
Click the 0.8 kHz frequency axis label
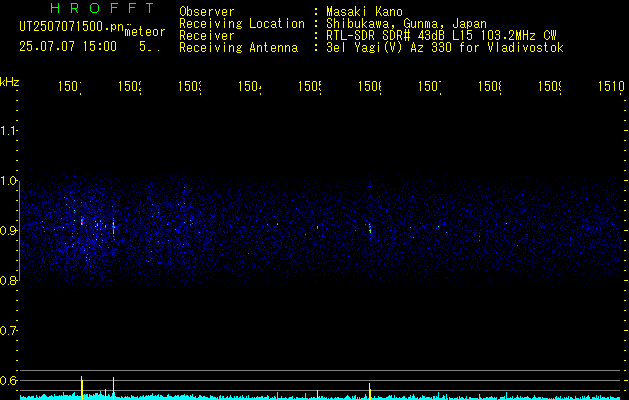(8, 280)
